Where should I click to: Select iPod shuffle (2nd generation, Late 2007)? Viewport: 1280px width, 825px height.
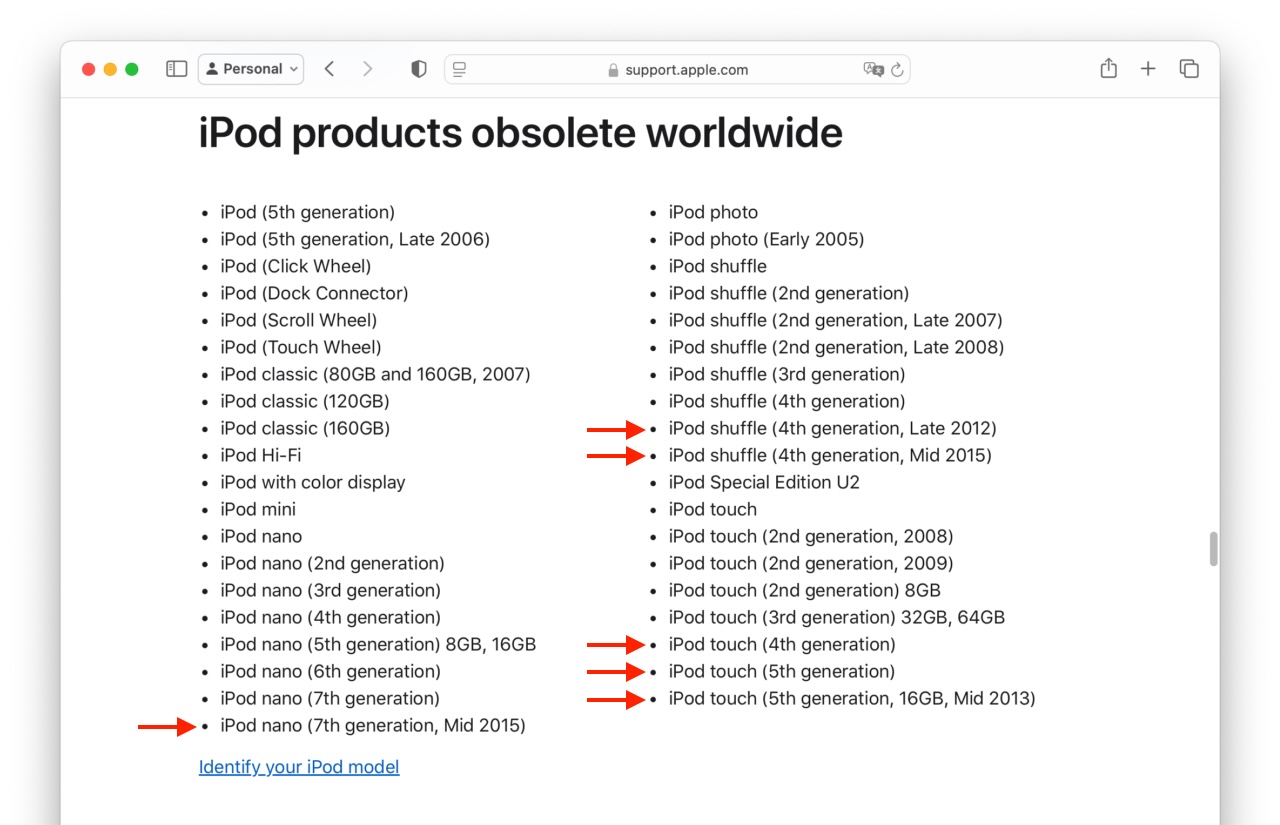tap(836, 320)
